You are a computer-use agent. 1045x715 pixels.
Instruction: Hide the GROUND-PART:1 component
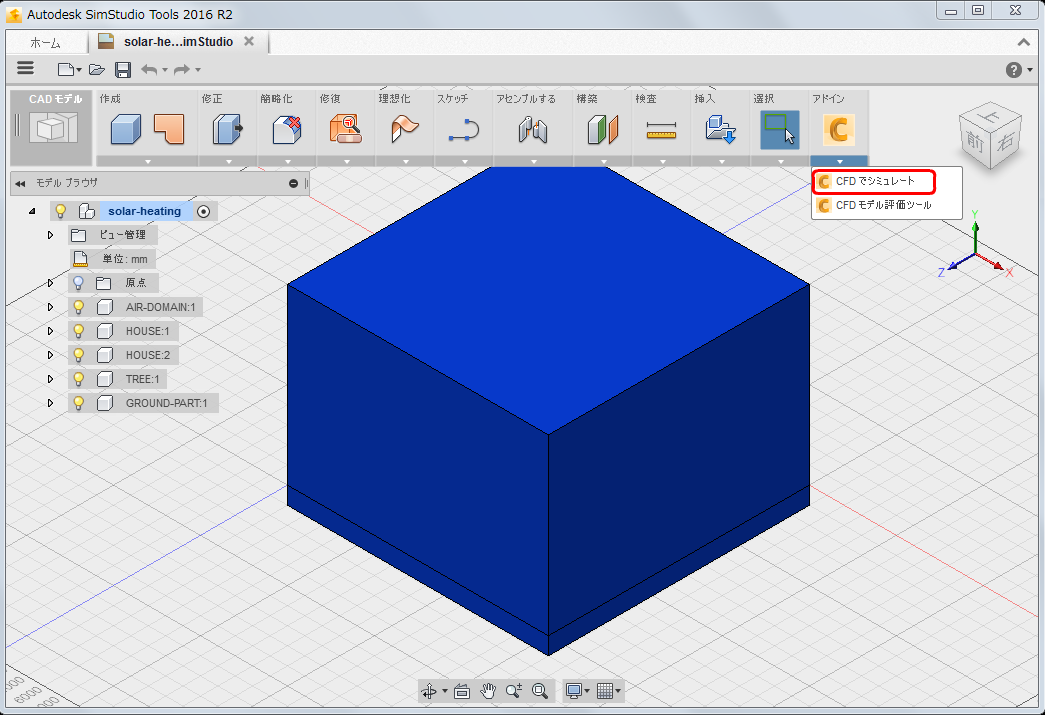(x=79, y=402)
